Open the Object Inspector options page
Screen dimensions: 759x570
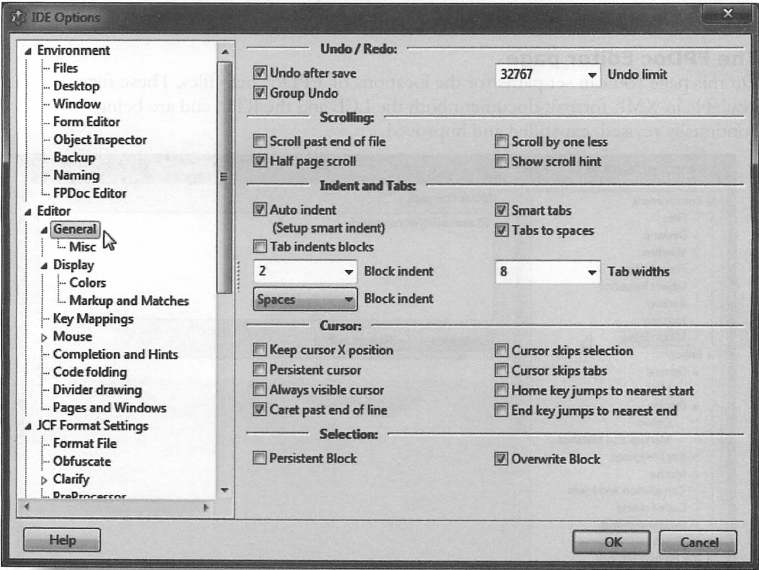(100, 140)
